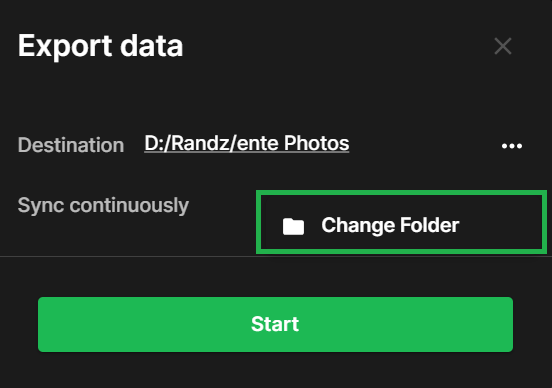Click the white folder glyph in the popup
The height and width of the screenshot is (388, 552).
pos(293,226)
